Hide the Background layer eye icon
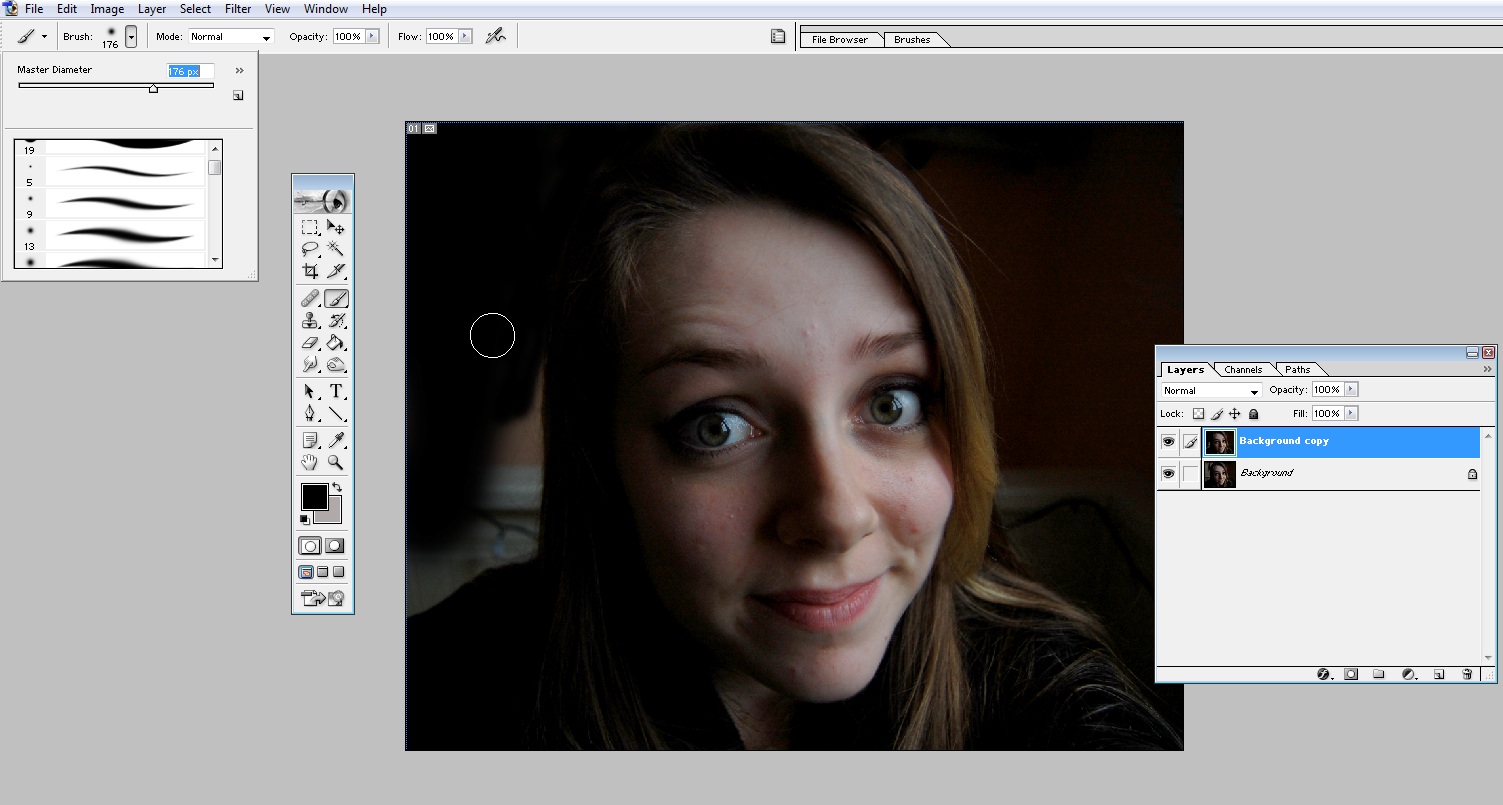This screenshot has height=805, width=1503. 1168,473
